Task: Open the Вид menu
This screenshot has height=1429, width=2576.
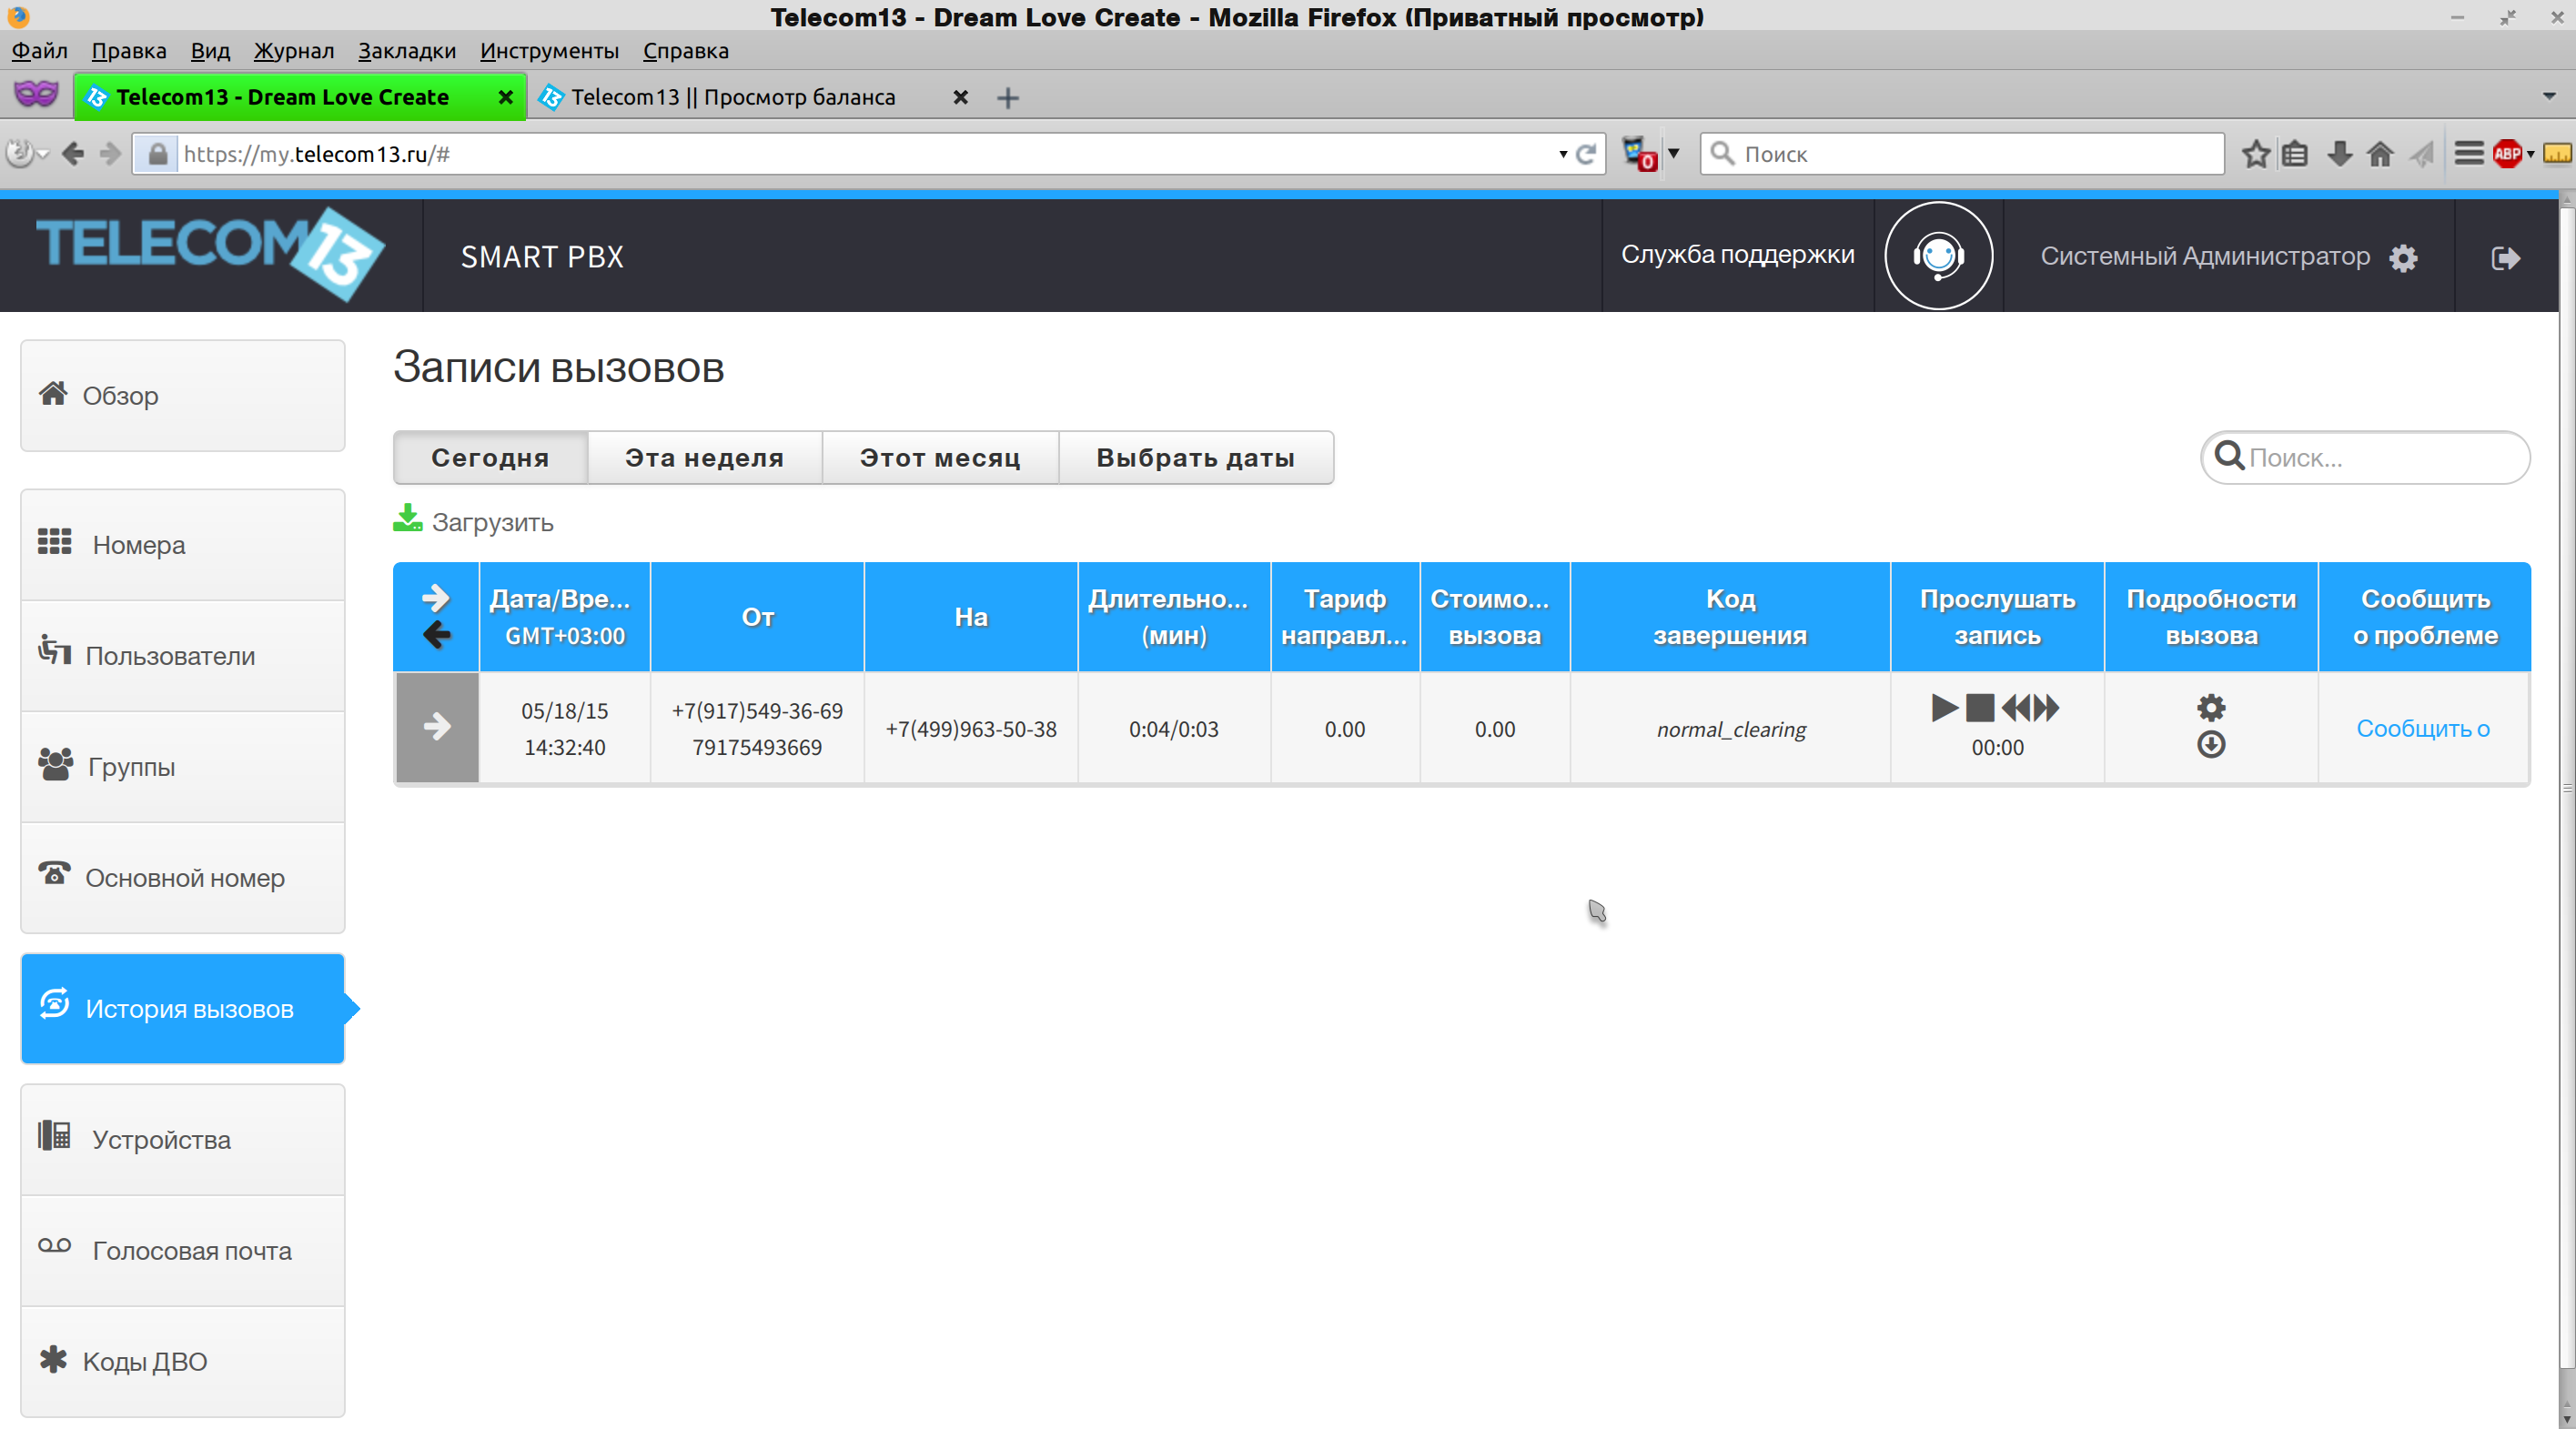Action: (210, 50)
